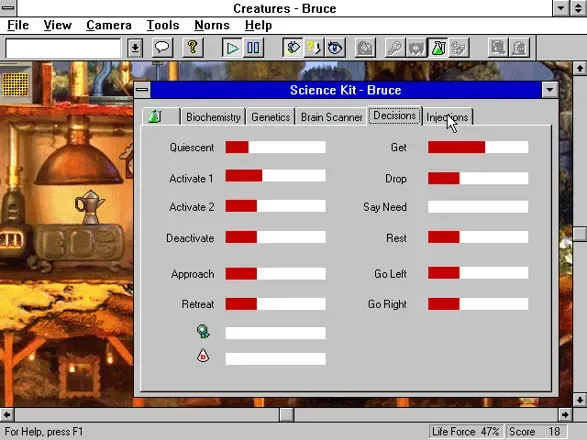587x440 pixels.
Task: Open the Creatures window control menu
Action: 8,8
